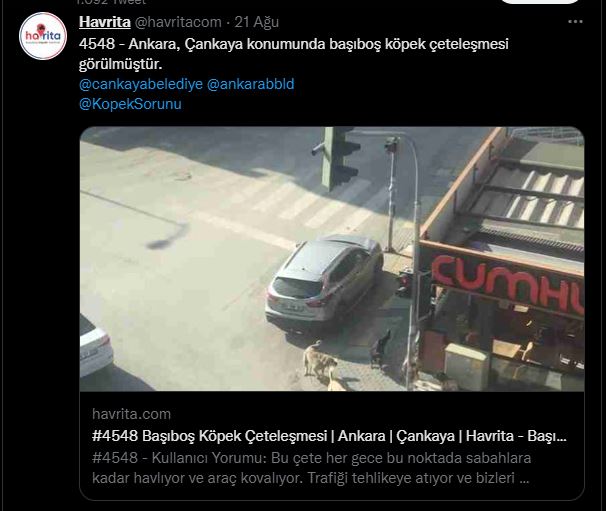Click the partially visible Tweet count header
This screenshot has width=606, height=511.
point(112,2)
